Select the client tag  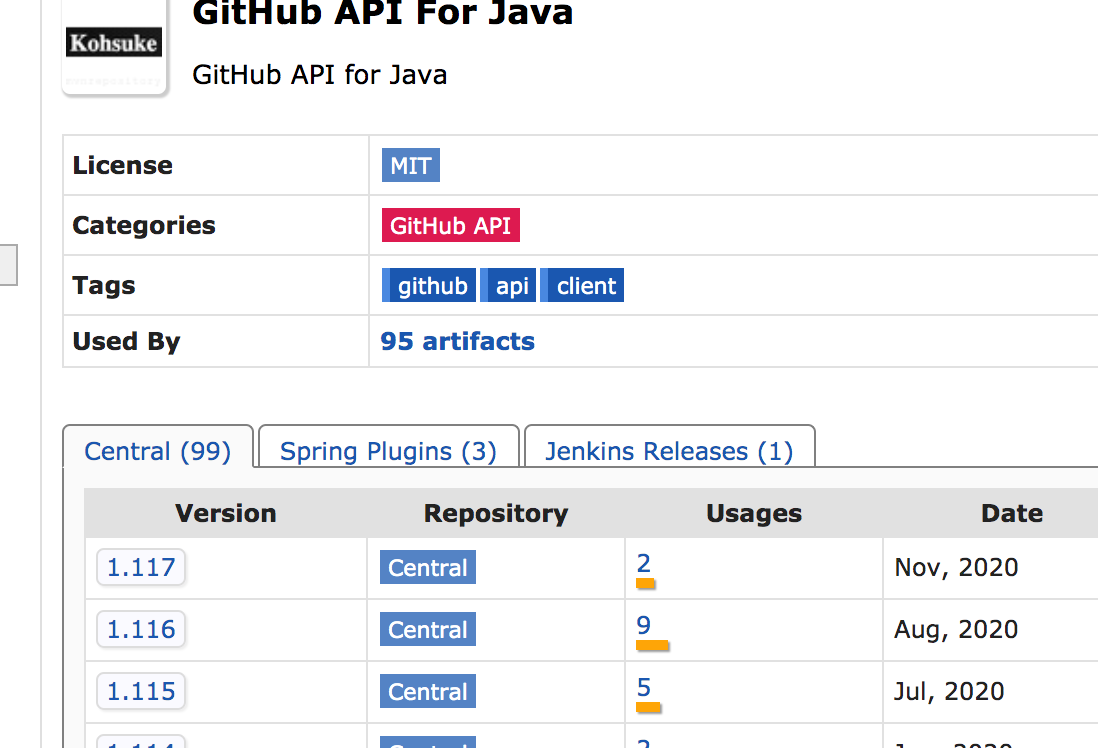pyautogui.click(x=585, y=286)
